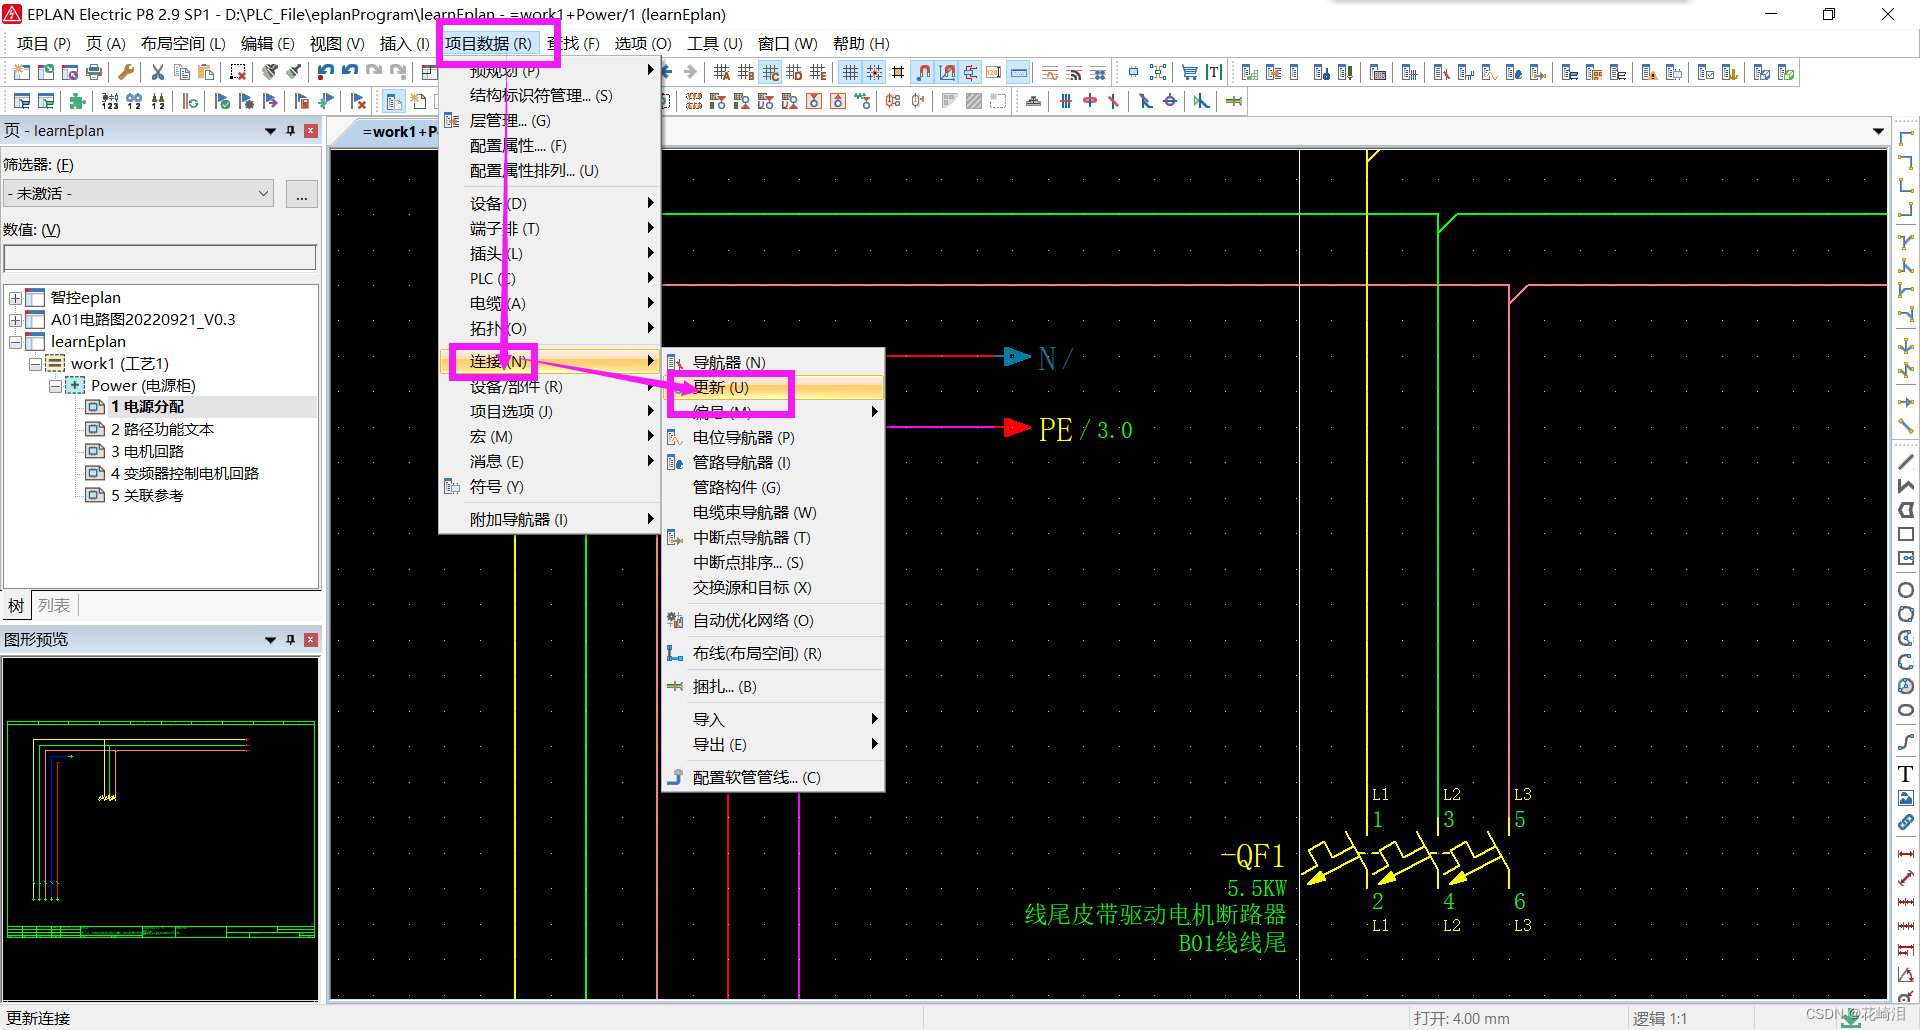
Task: Expand the 智控eplan project node
Action: click(x=15, y=298)
